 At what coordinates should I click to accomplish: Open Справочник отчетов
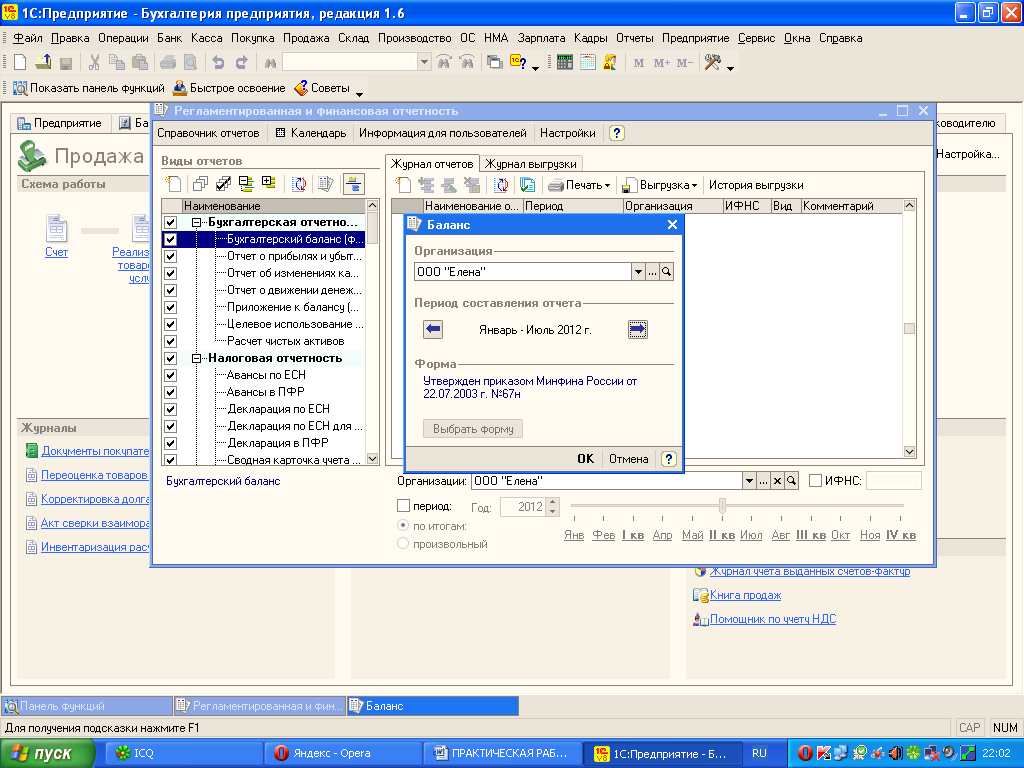208,133
